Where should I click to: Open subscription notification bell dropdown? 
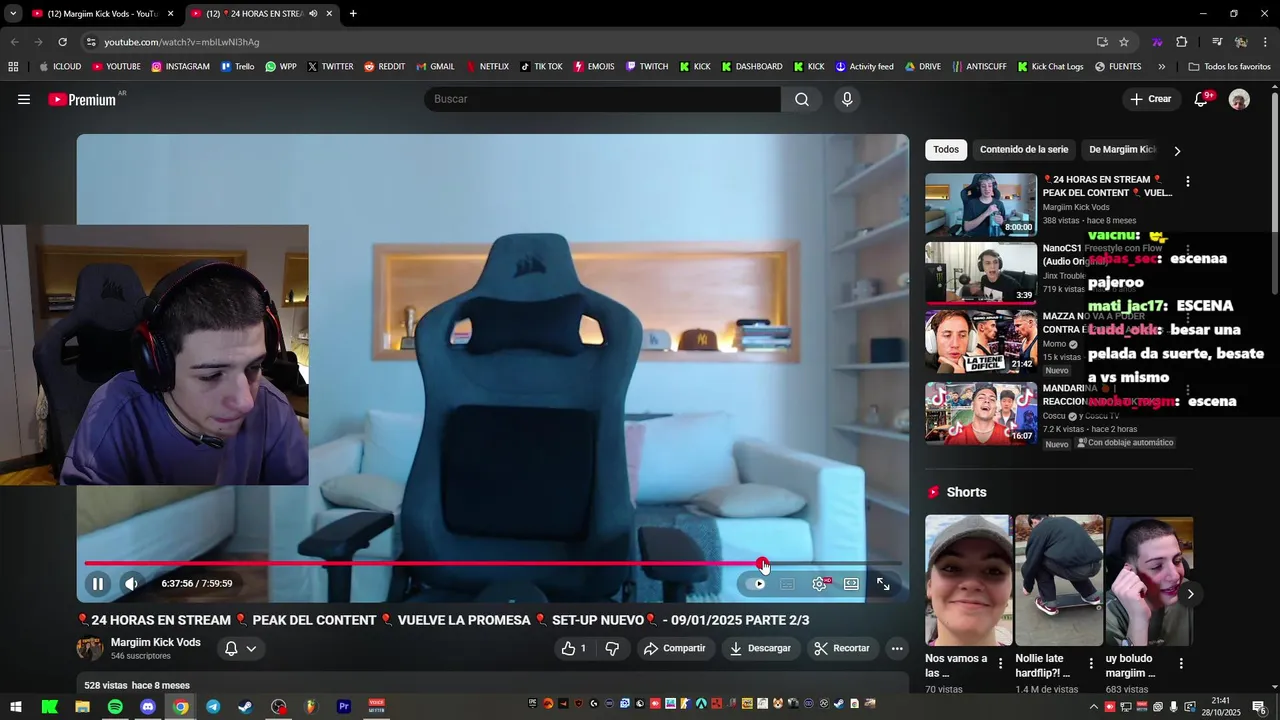[240, 648]
